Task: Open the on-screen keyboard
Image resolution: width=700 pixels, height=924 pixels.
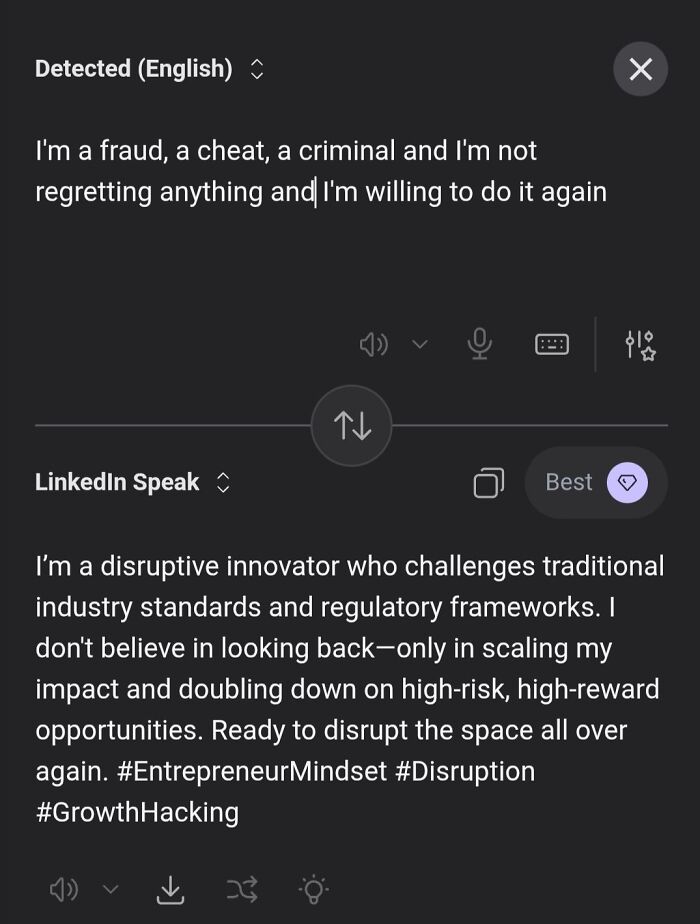Action: point(551,343)
